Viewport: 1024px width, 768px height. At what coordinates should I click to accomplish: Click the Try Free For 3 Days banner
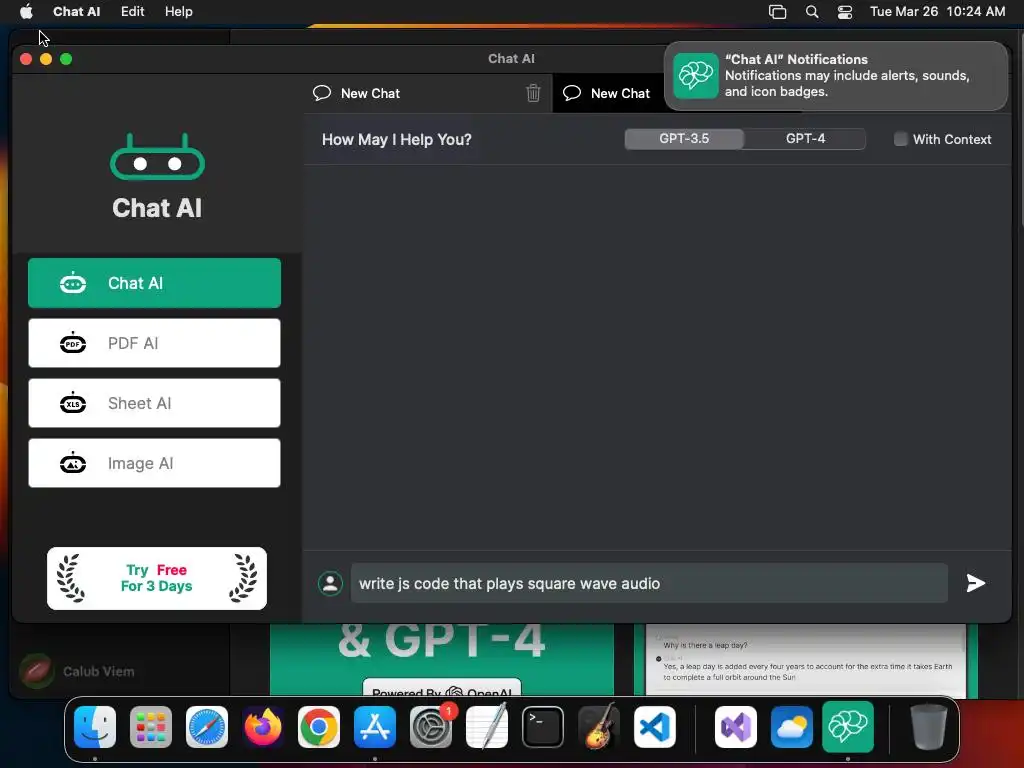click(157, 579)
